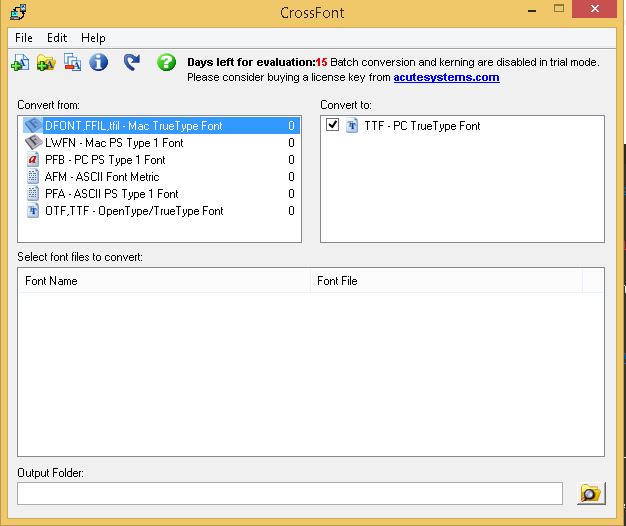Select PFB - PC PS Type 1 Font
This screenshot has width=626, height=526.
pyautogui.click(x=160, y=160)
